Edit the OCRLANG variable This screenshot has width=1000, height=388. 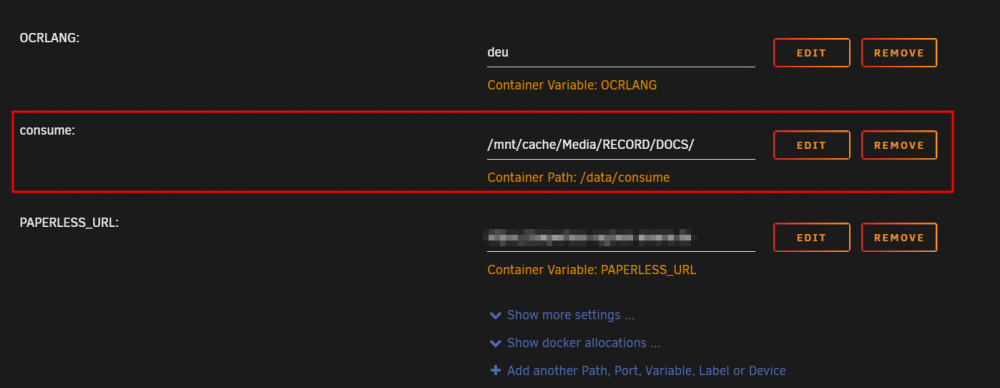coord(811,53)
